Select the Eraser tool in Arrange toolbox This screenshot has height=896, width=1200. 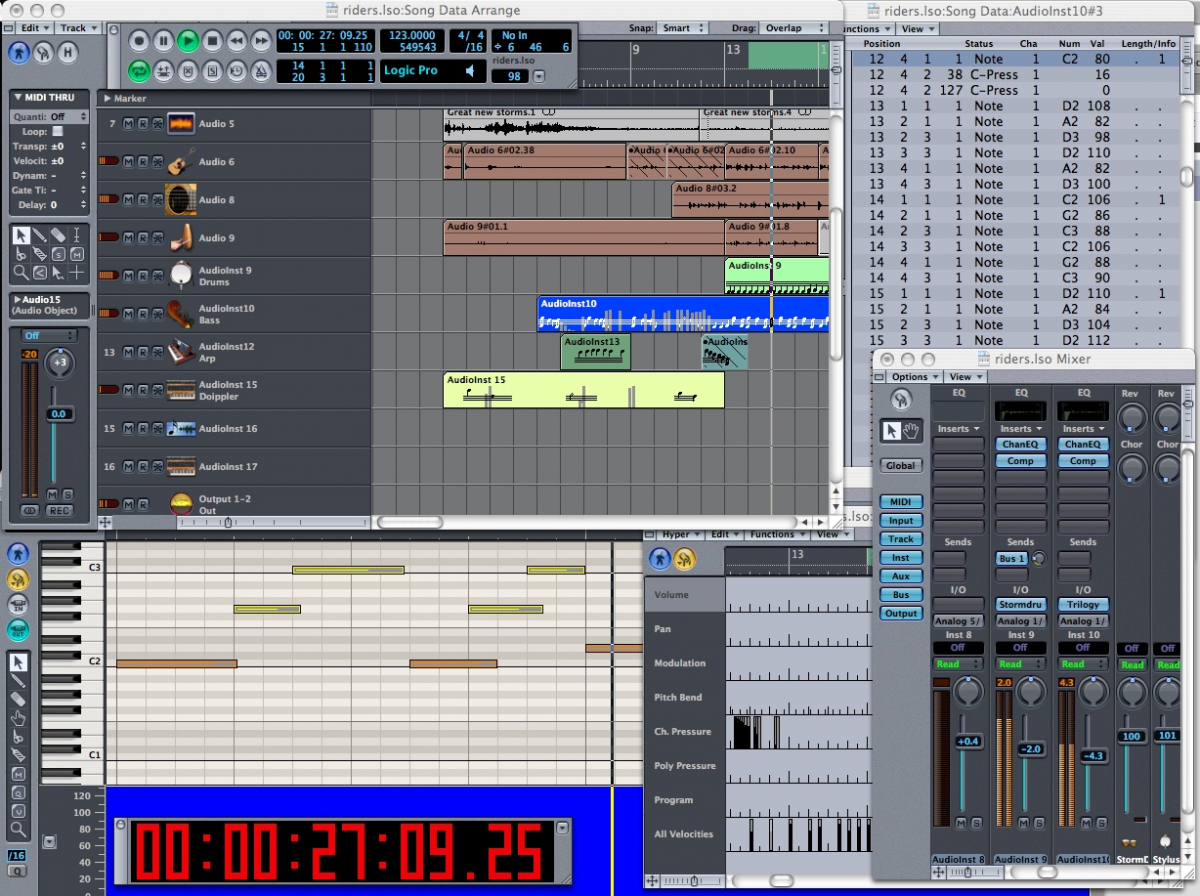[58, 235]
